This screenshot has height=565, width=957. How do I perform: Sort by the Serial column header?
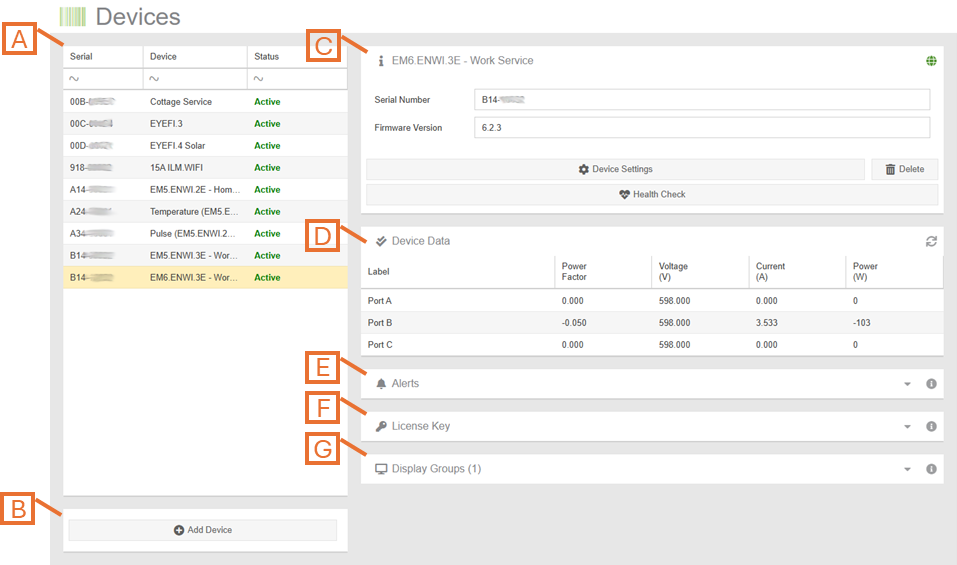point(81,57)
